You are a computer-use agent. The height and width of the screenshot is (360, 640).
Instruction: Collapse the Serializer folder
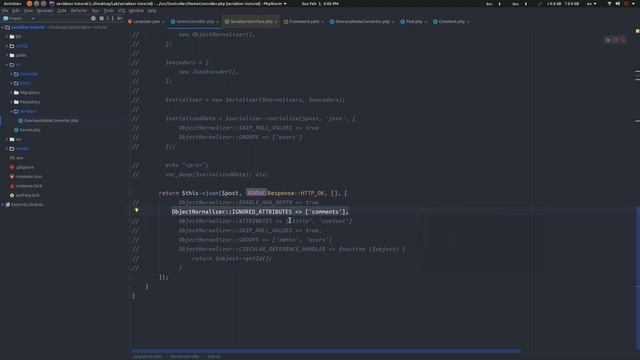pyautogui.click(x=11, y=111)
